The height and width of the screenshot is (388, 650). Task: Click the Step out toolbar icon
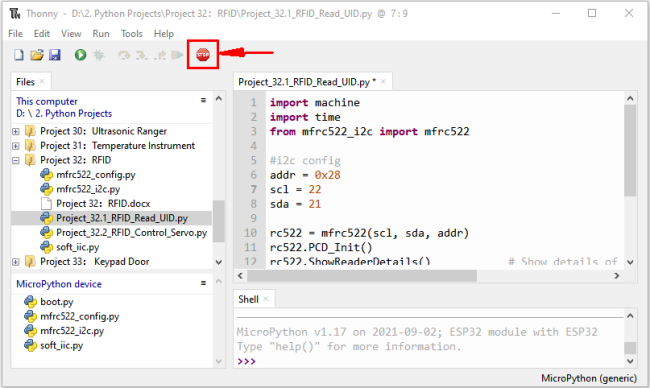[x=160, y=55]
